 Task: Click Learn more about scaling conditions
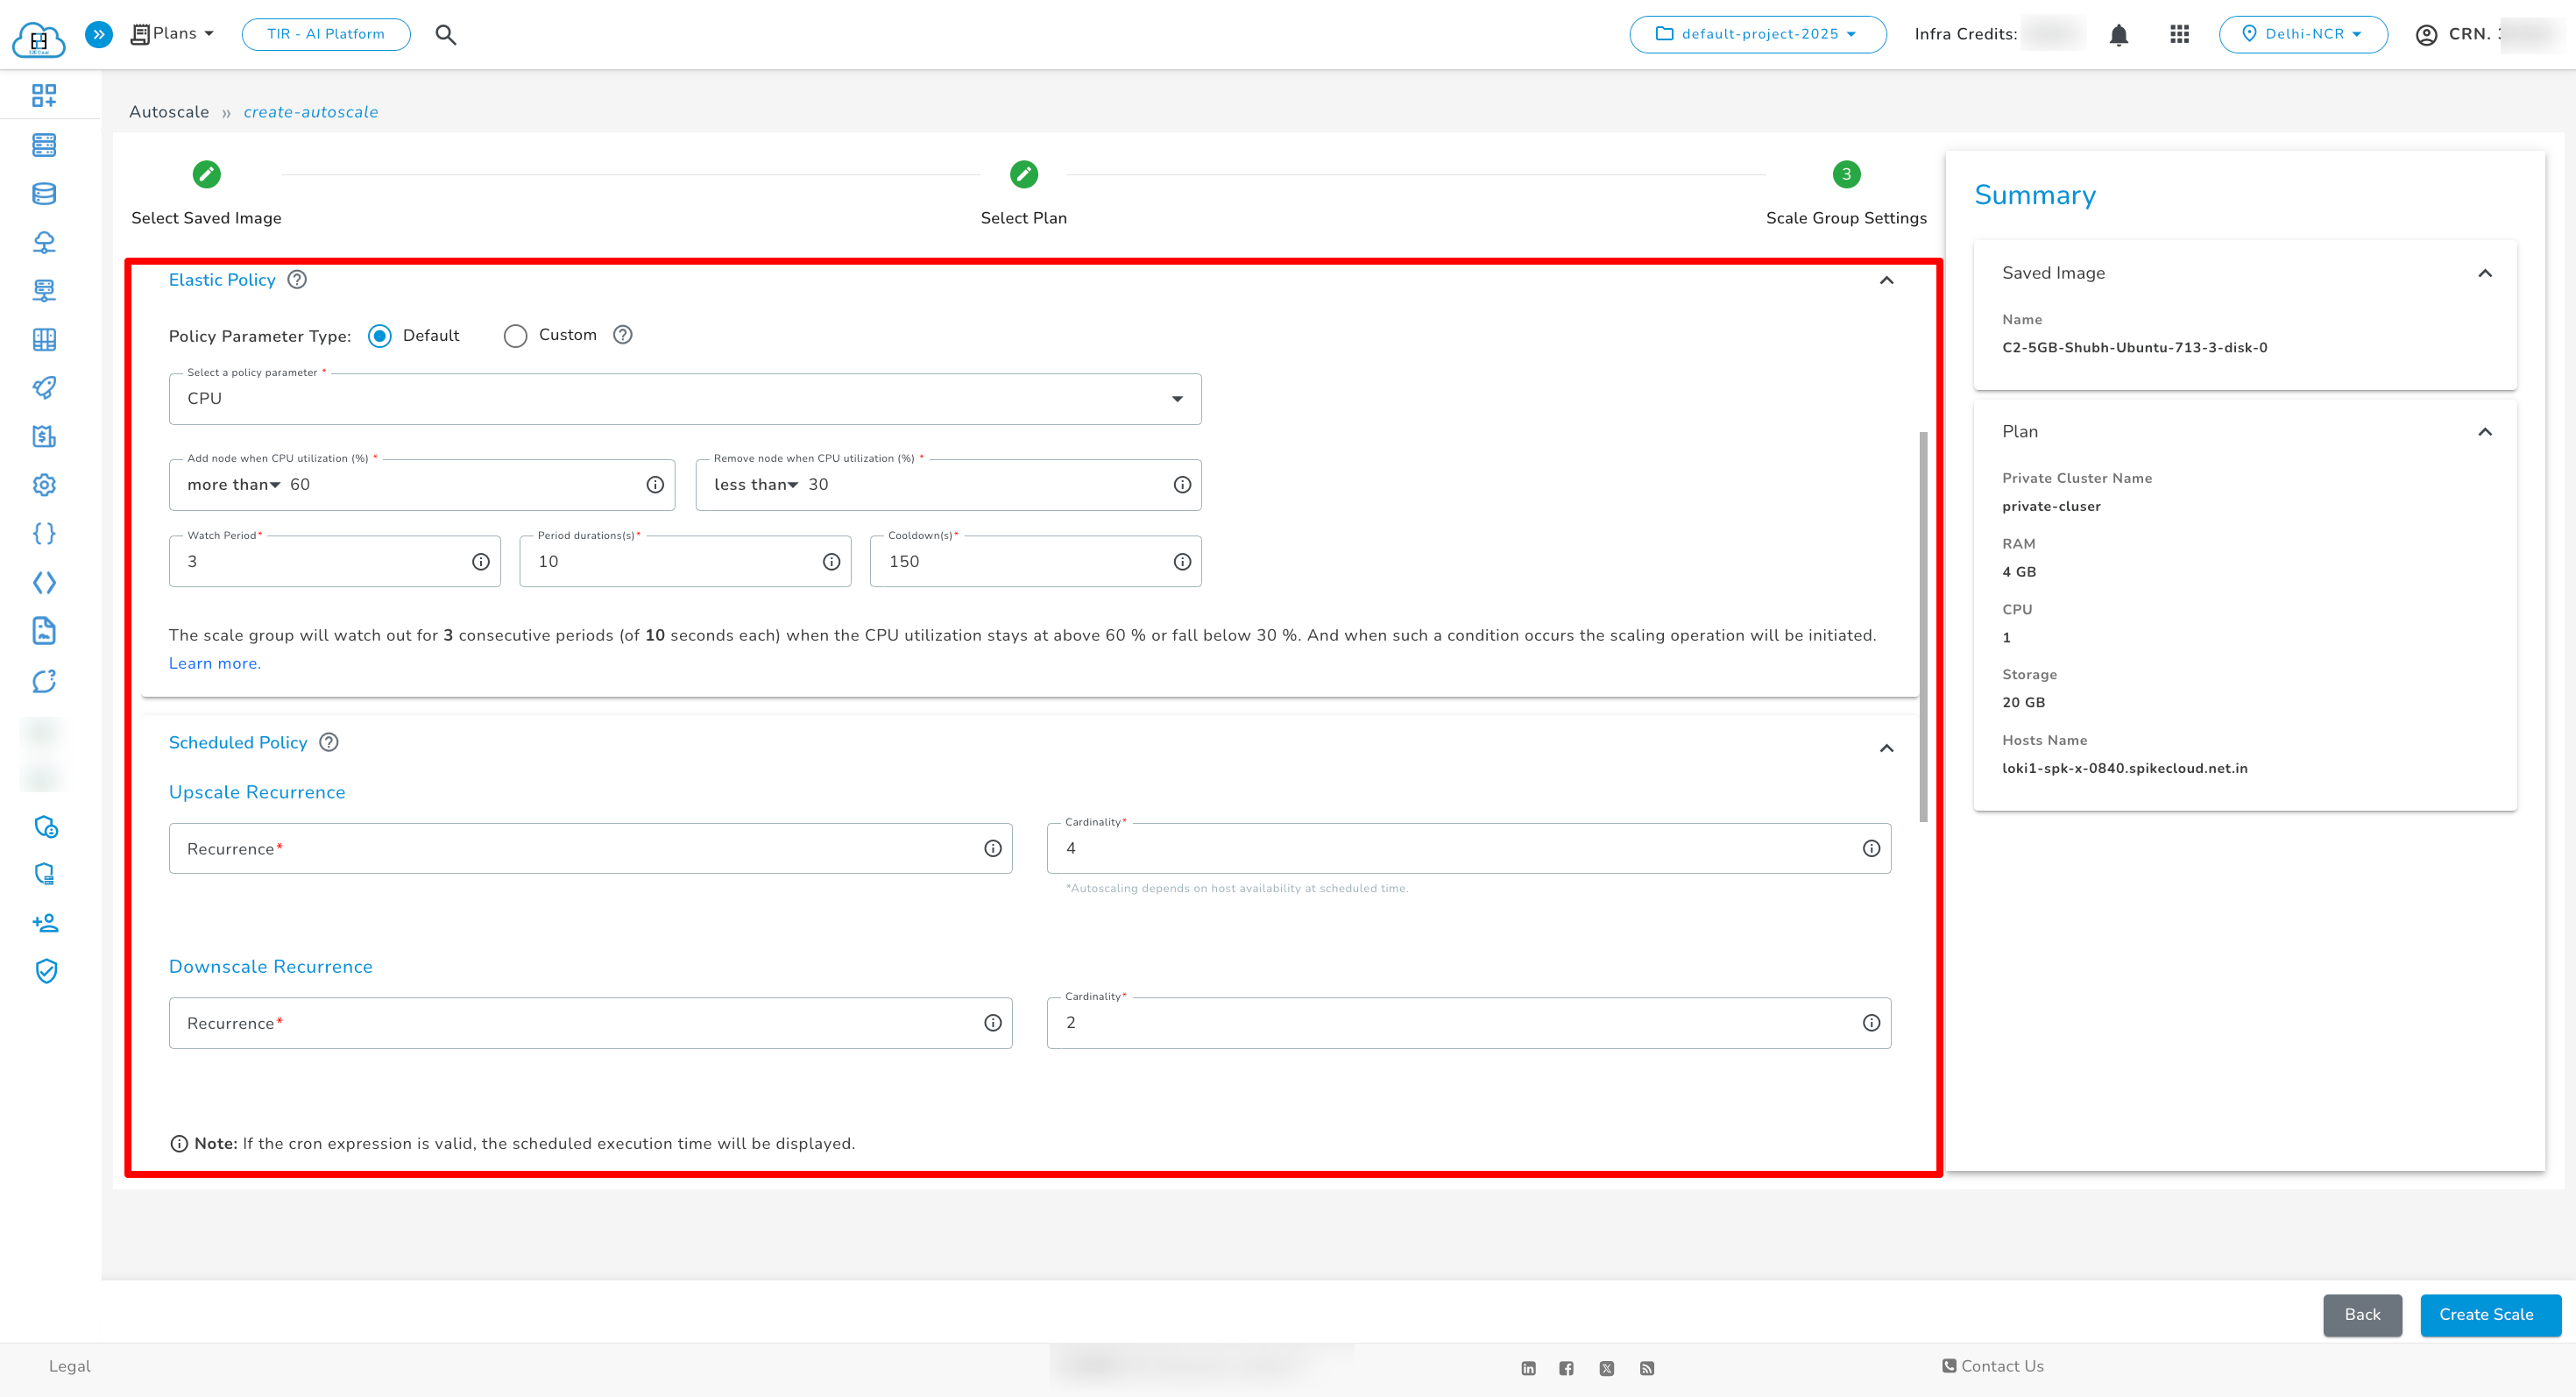point(213,663)
